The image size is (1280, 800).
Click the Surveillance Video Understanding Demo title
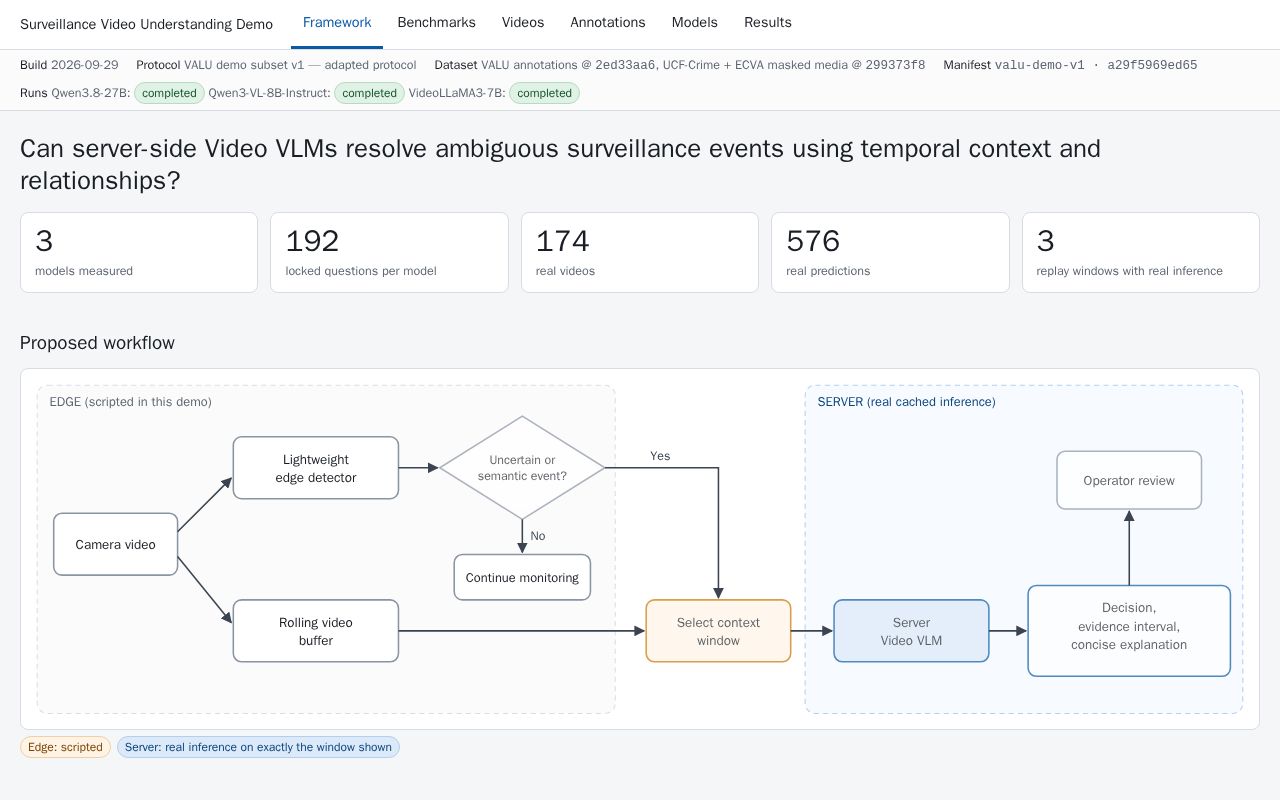[146, 24]
